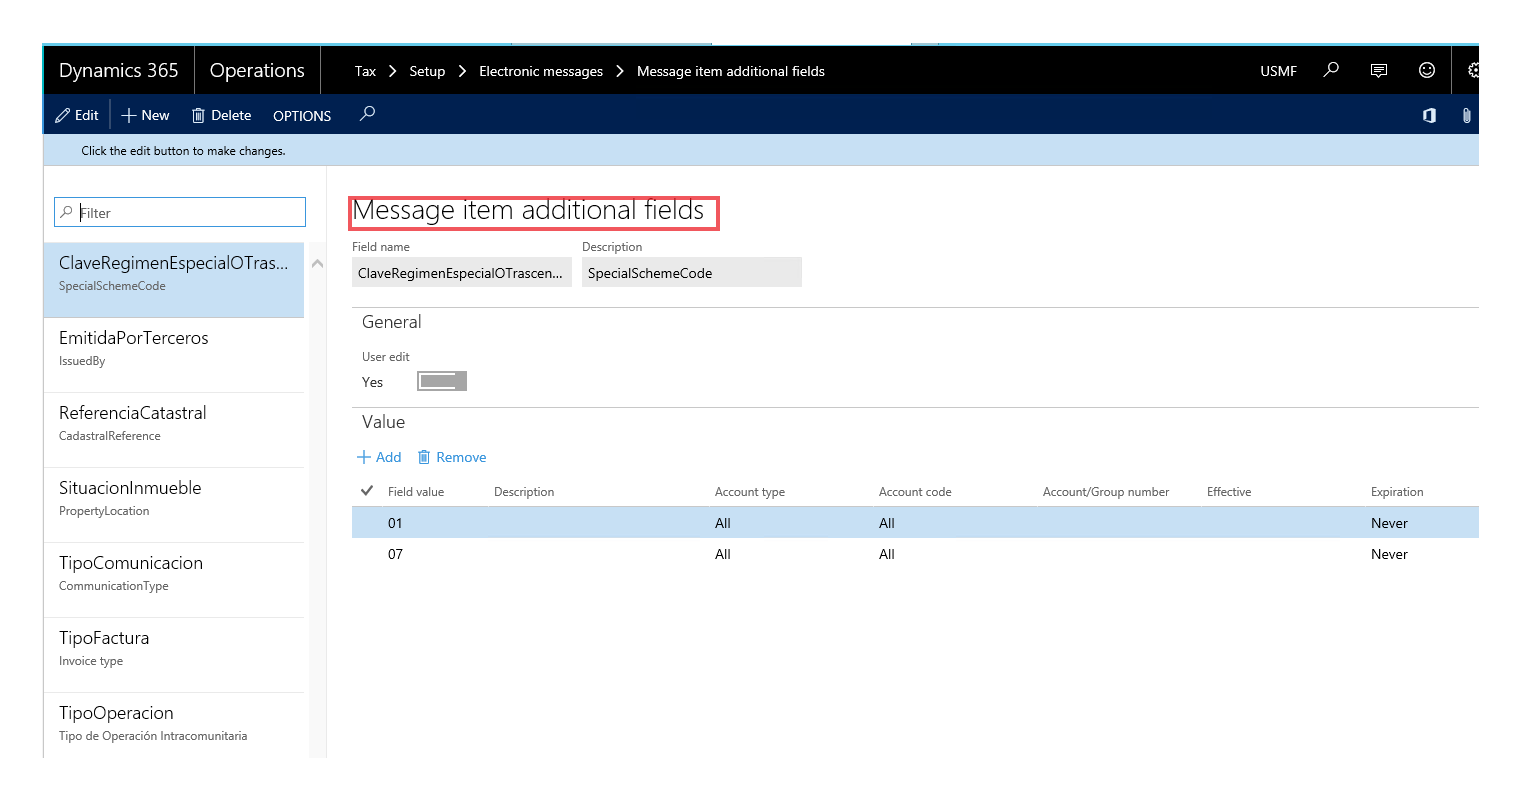Image resolution: width=1521 pixels, height=800 pixels.
Task: Click Add in the Value section
Action: [x=379, y=457]
